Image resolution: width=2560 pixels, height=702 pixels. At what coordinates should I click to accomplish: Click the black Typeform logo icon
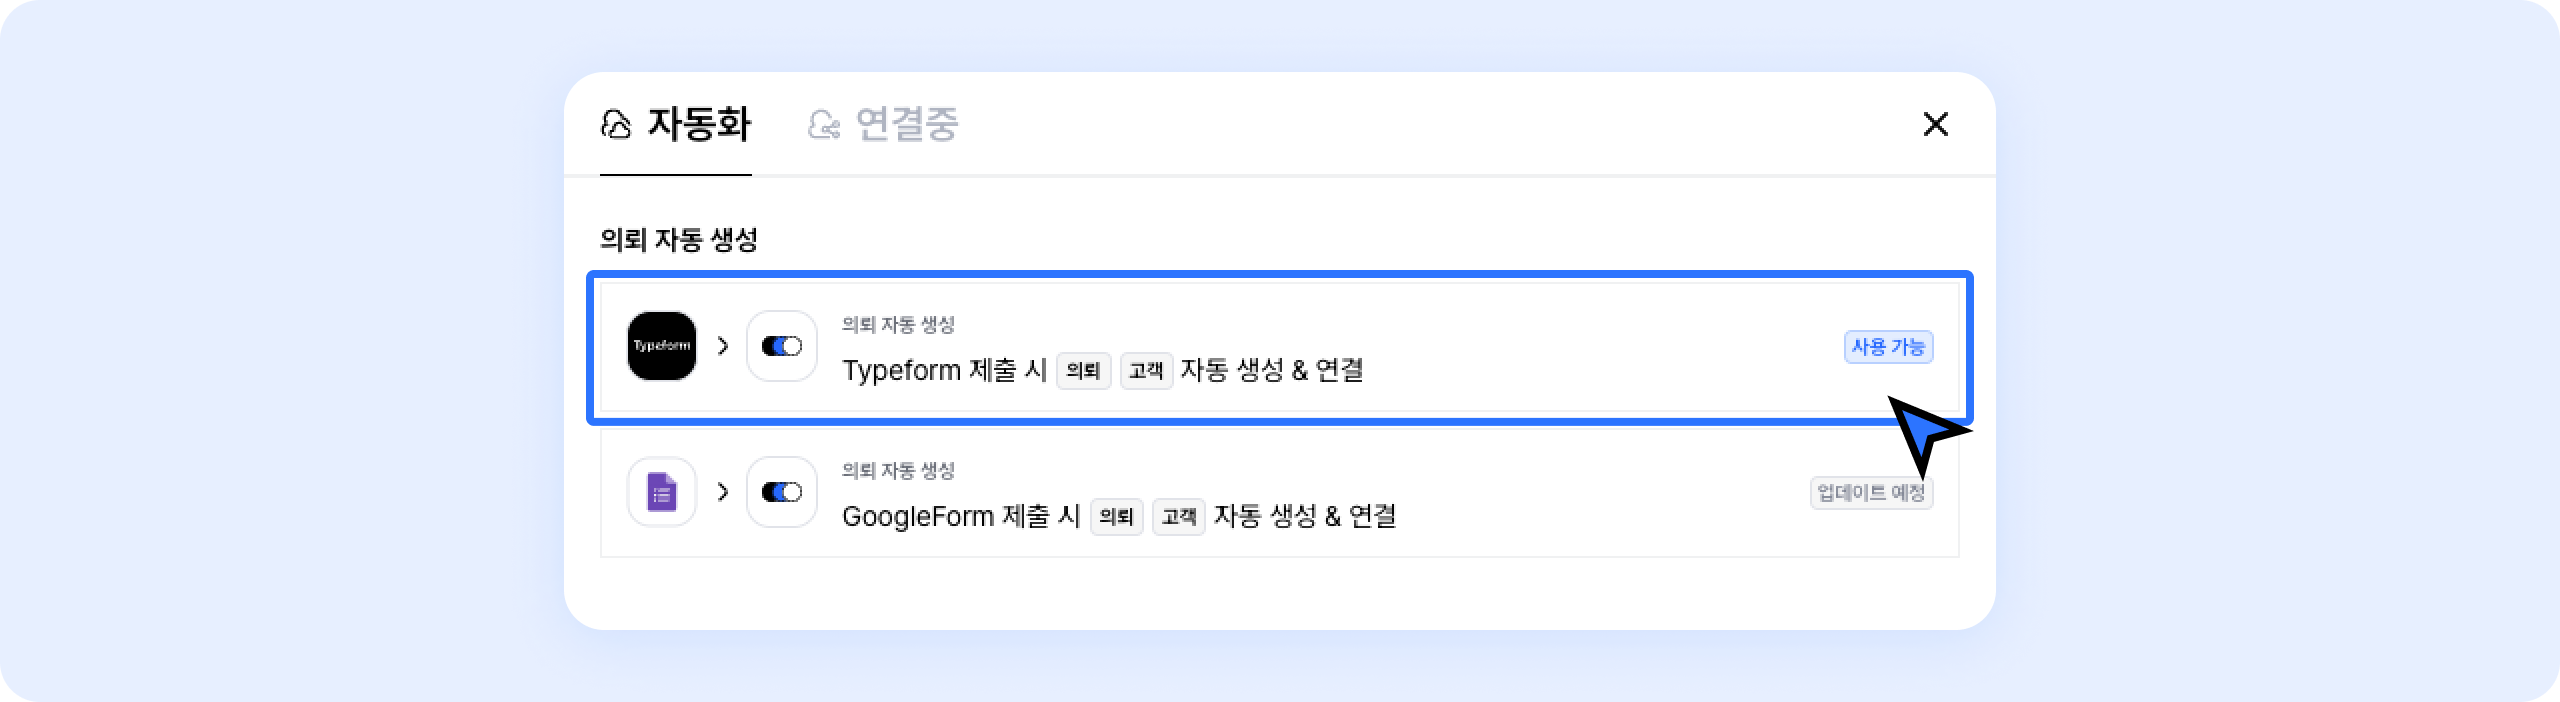click(x=661, y=346)
